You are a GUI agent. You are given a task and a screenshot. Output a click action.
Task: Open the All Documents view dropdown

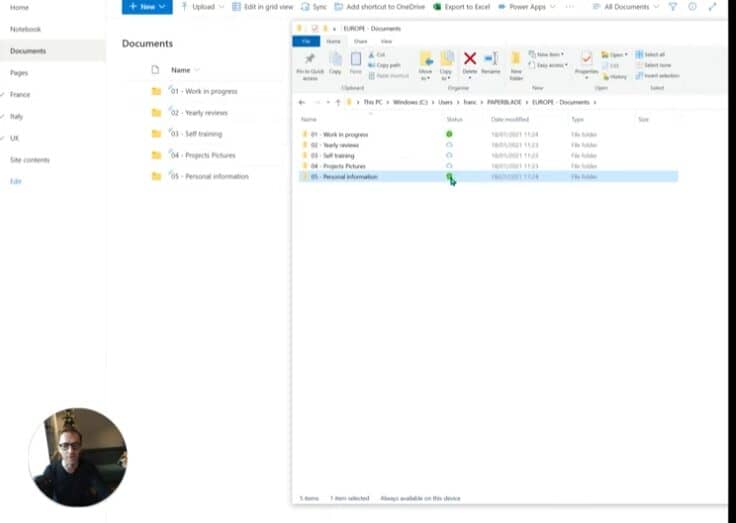point(626,7)
